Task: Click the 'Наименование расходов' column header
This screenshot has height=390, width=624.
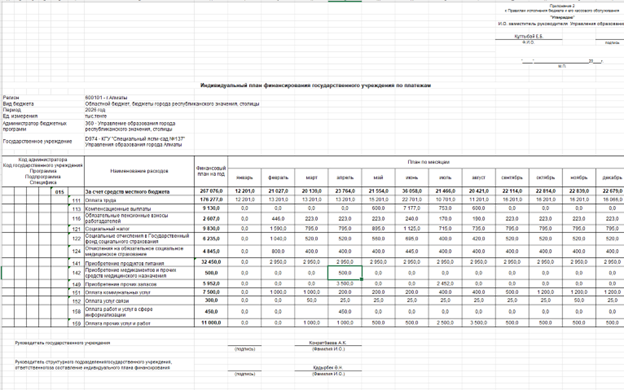Action: click(x=139, y=171)
